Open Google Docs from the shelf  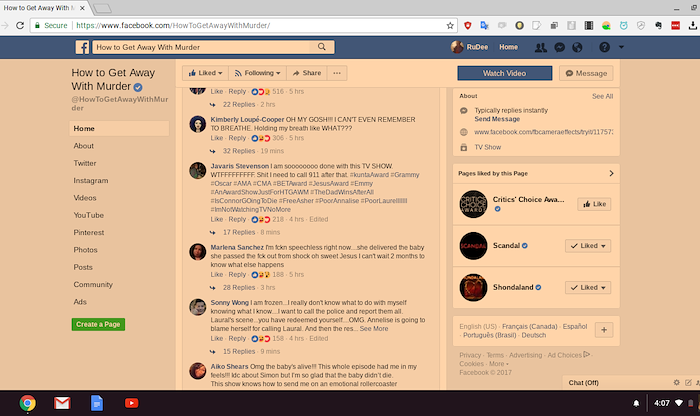pyautogui.click(x=97, y=404)
